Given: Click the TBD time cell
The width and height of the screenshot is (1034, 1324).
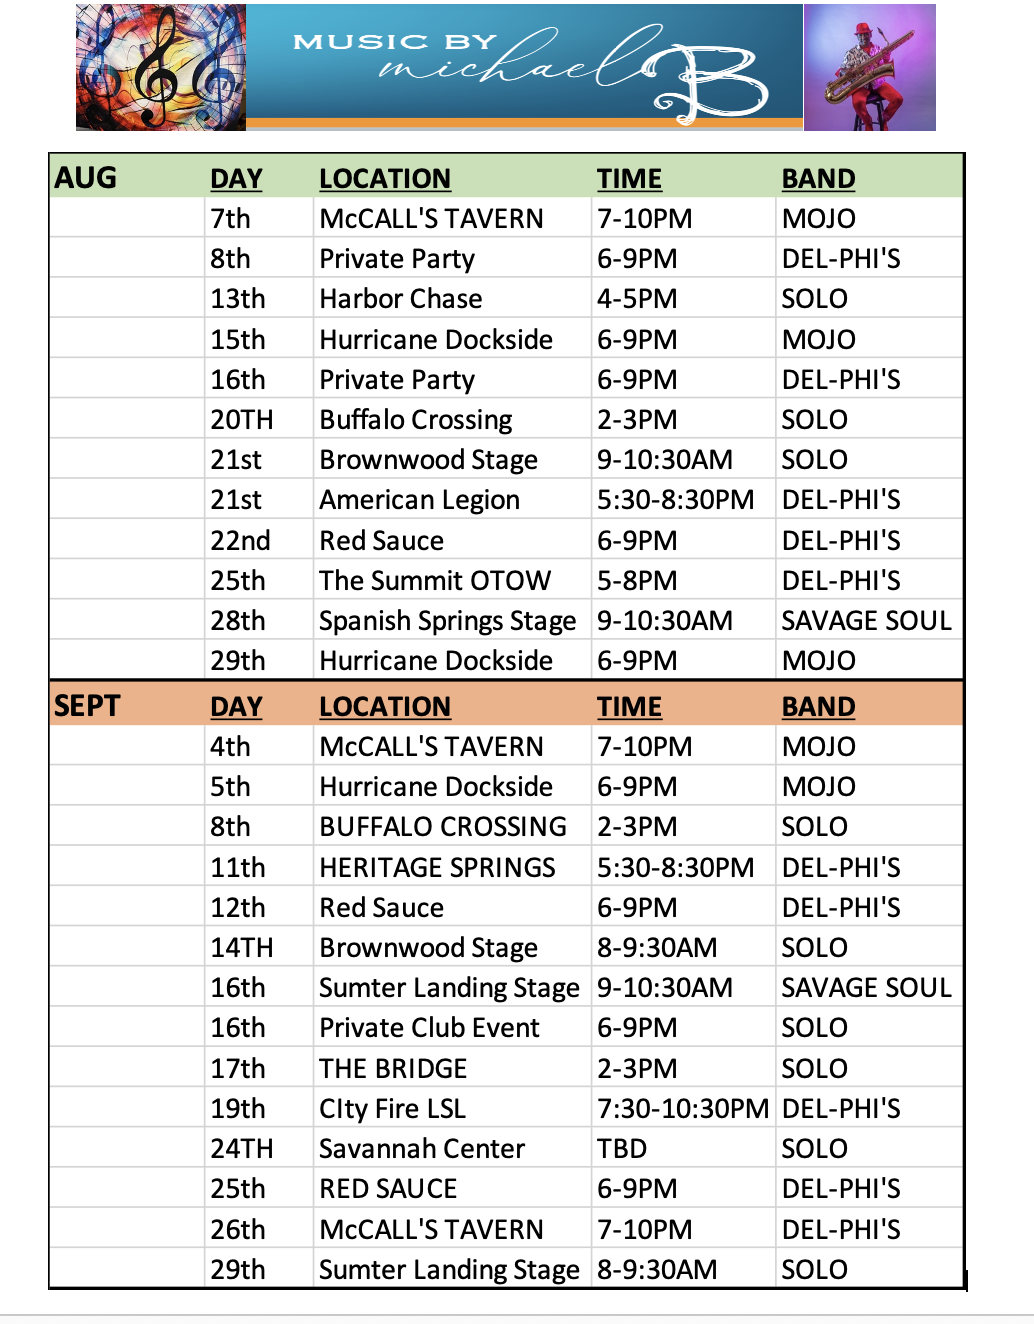Looking at the screenshot, I should pos(683,1149).
